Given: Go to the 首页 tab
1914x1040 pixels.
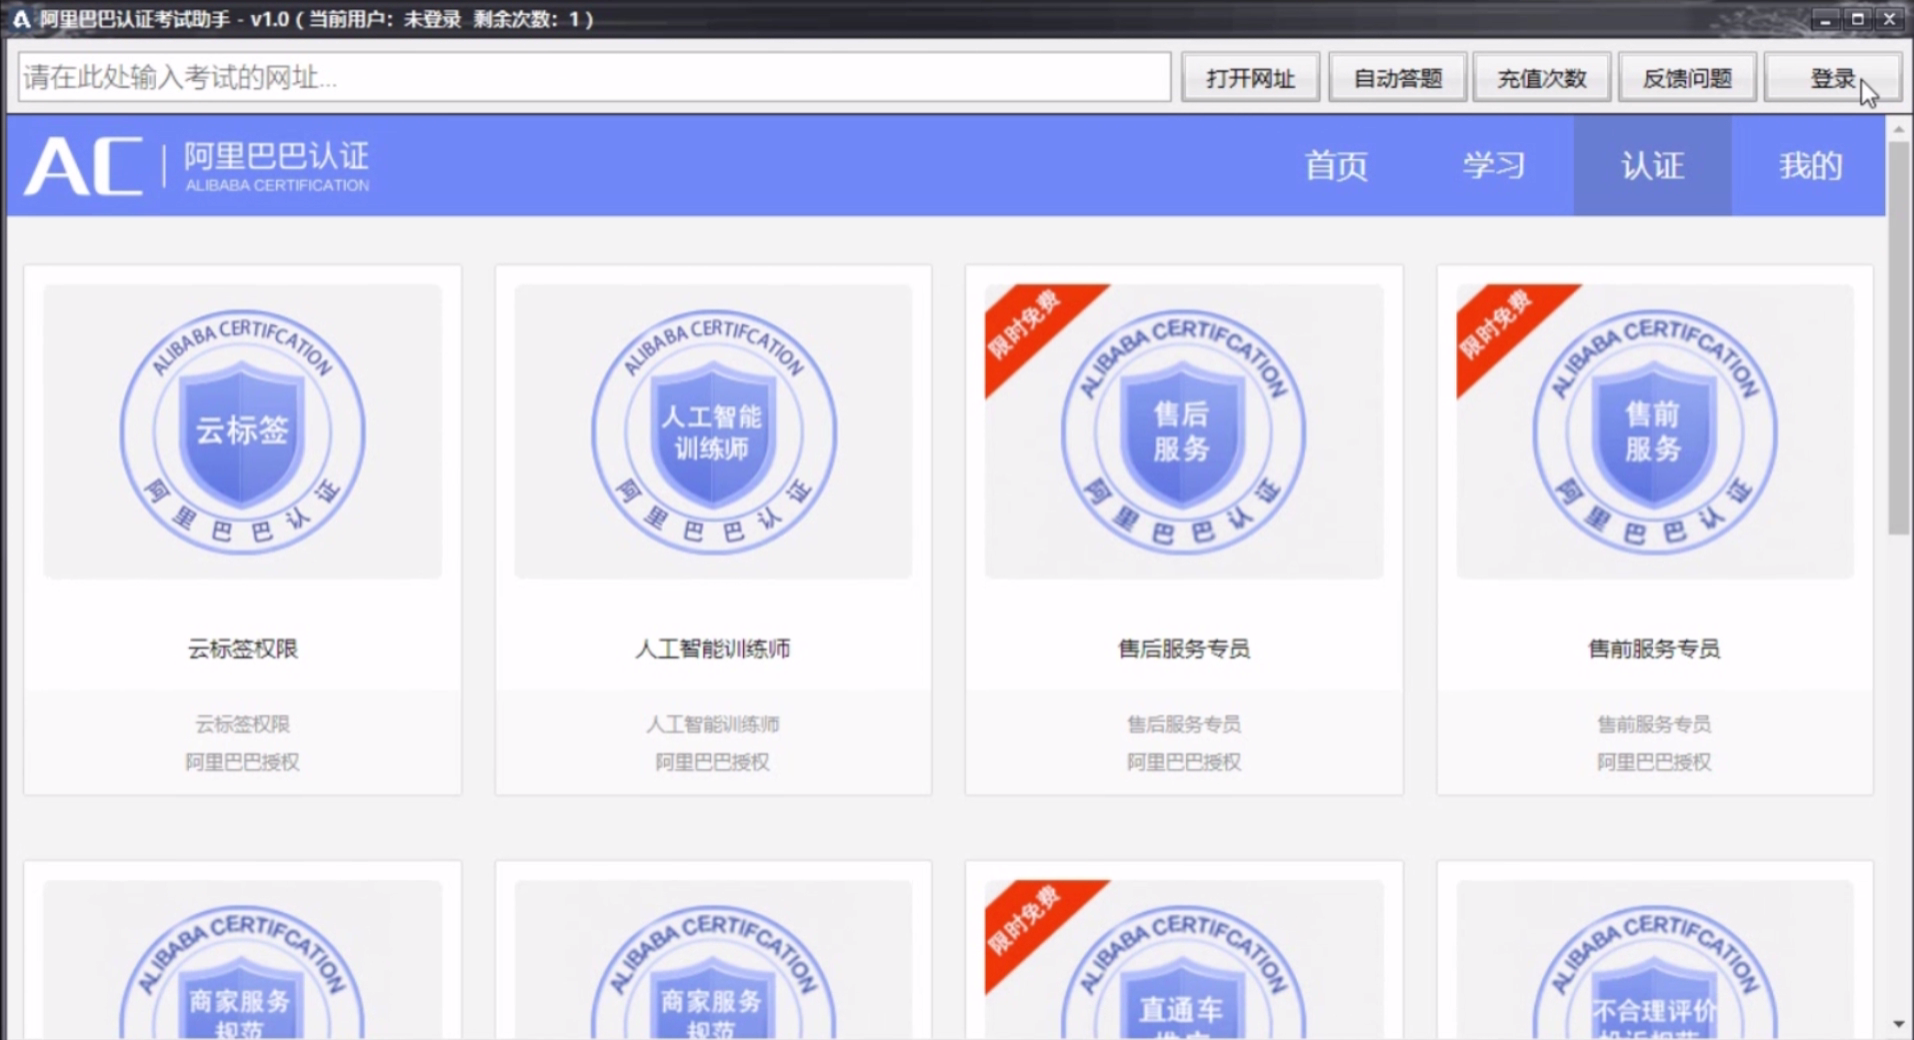Looking at the screenshot, I should point(1336,165).
